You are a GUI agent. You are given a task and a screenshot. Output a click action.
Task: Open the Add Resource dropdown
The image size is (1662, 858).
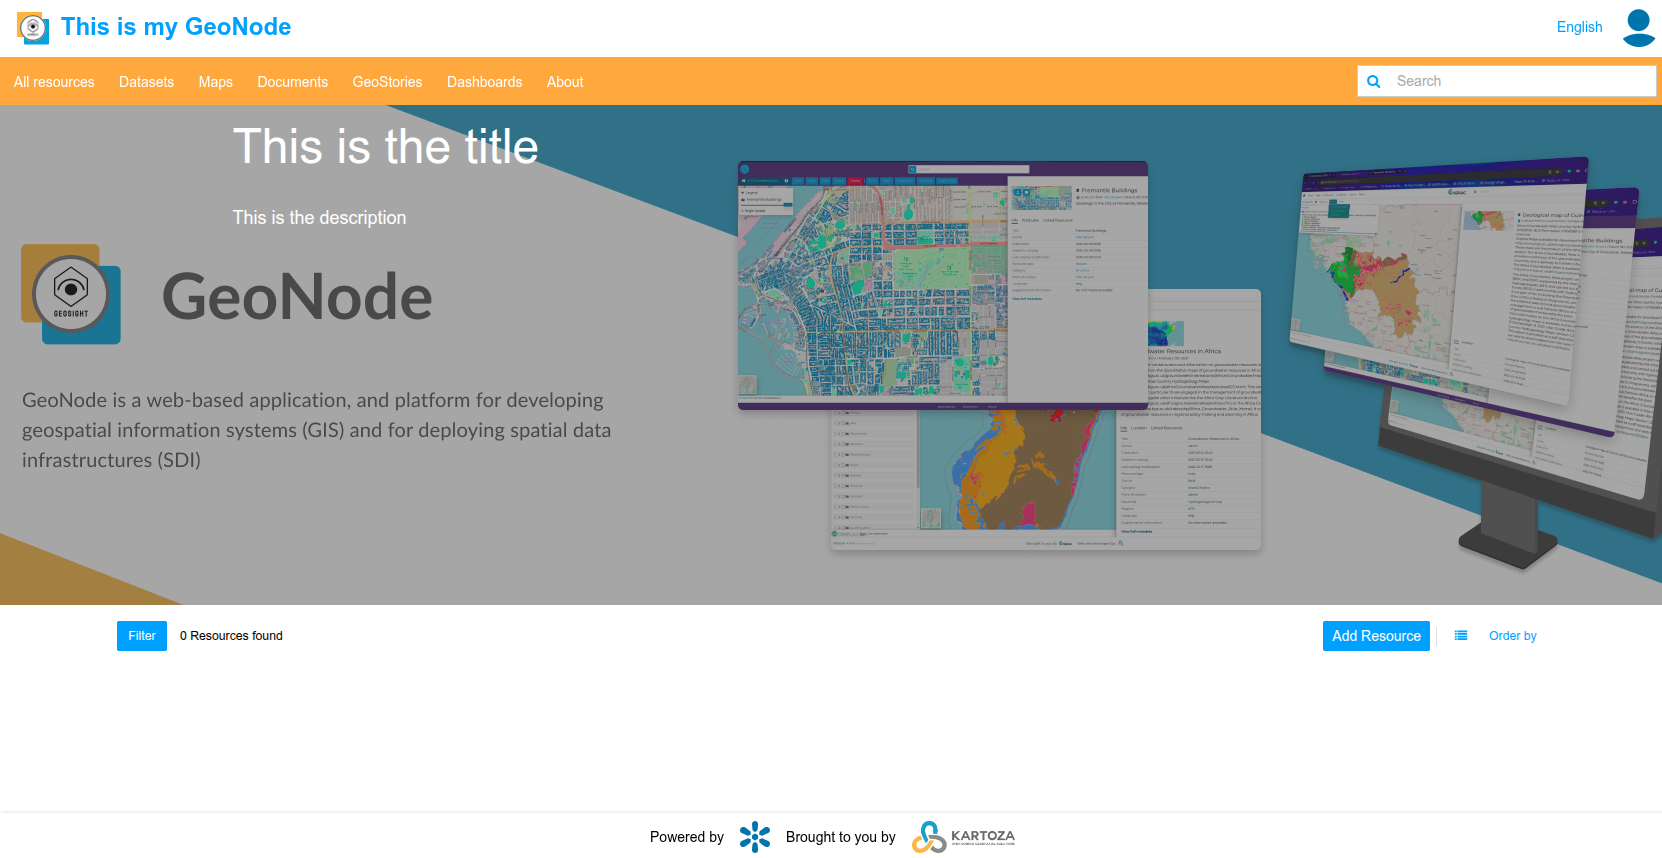point(1376,636)
